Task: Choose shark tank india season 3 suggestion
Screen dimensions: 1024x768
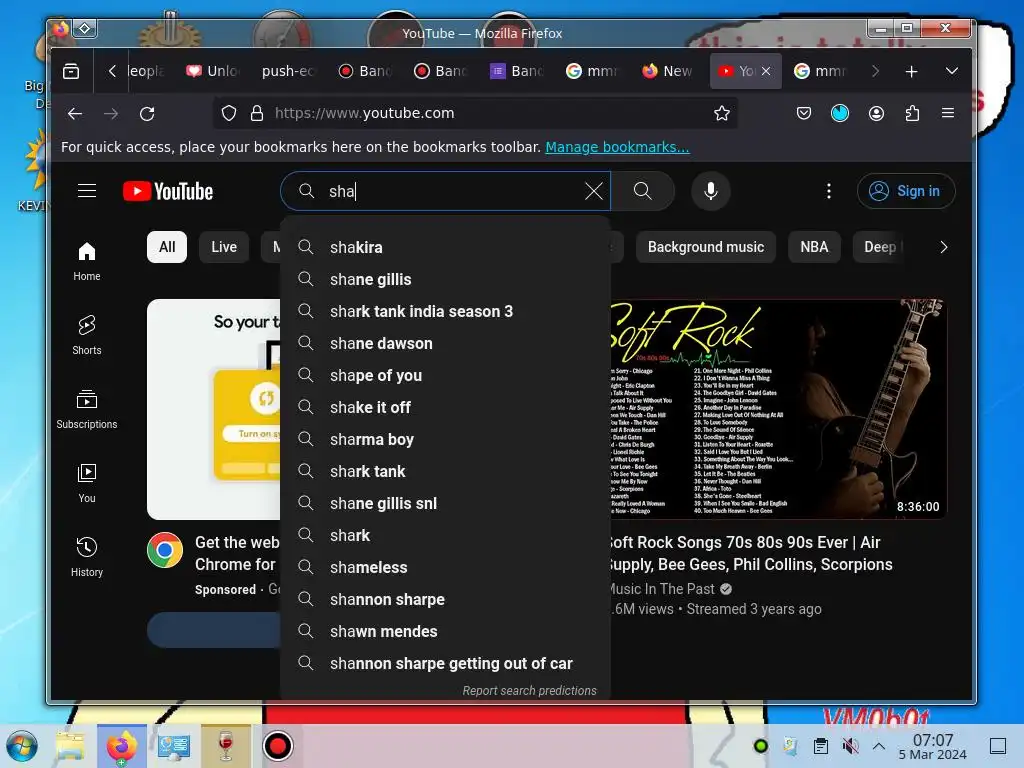Action: (x=445, y=312)
